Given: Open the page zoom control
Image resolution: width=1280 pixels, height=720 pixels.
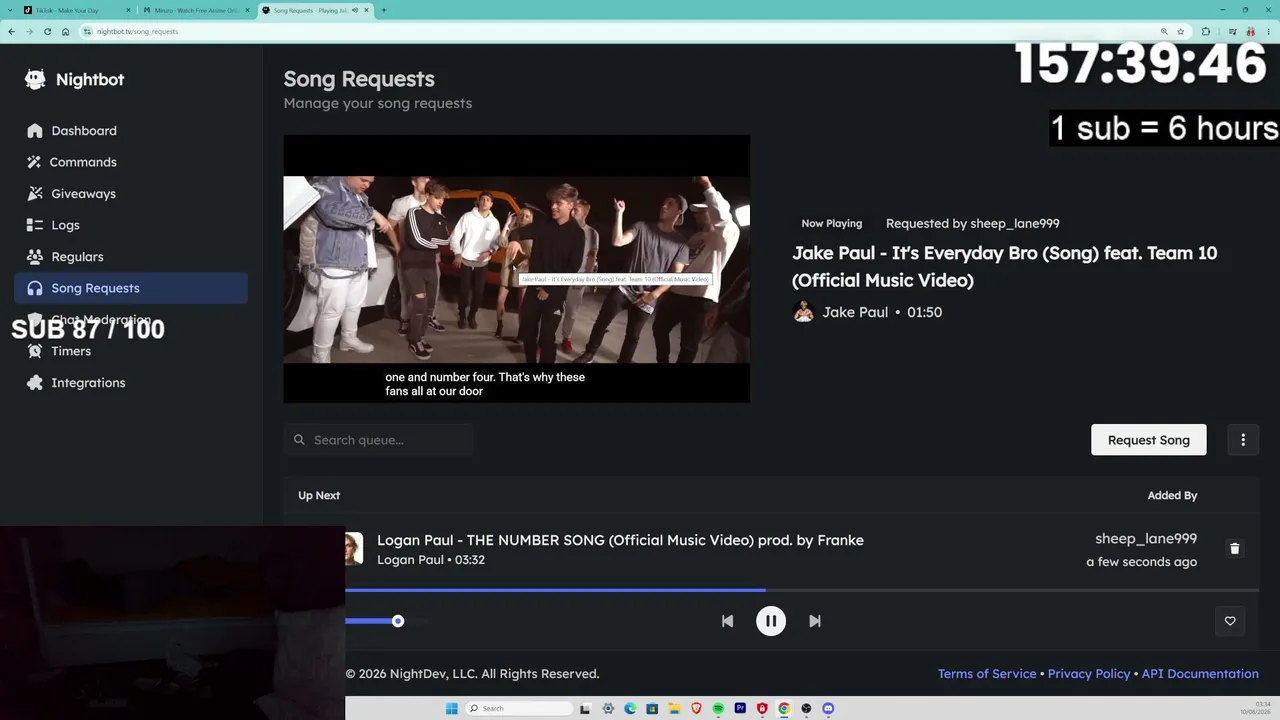Looking at the screenshot, I should point(1164,31).
